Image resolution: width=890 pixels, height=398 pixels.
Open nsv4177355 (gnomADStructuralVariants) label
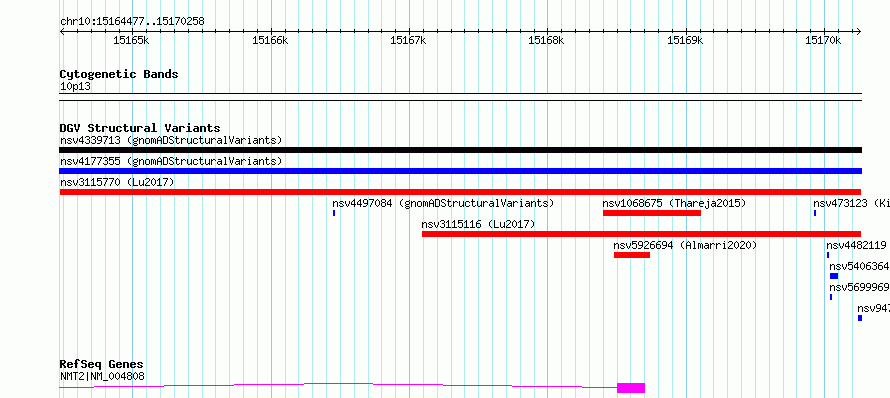[x=171, y=161]
